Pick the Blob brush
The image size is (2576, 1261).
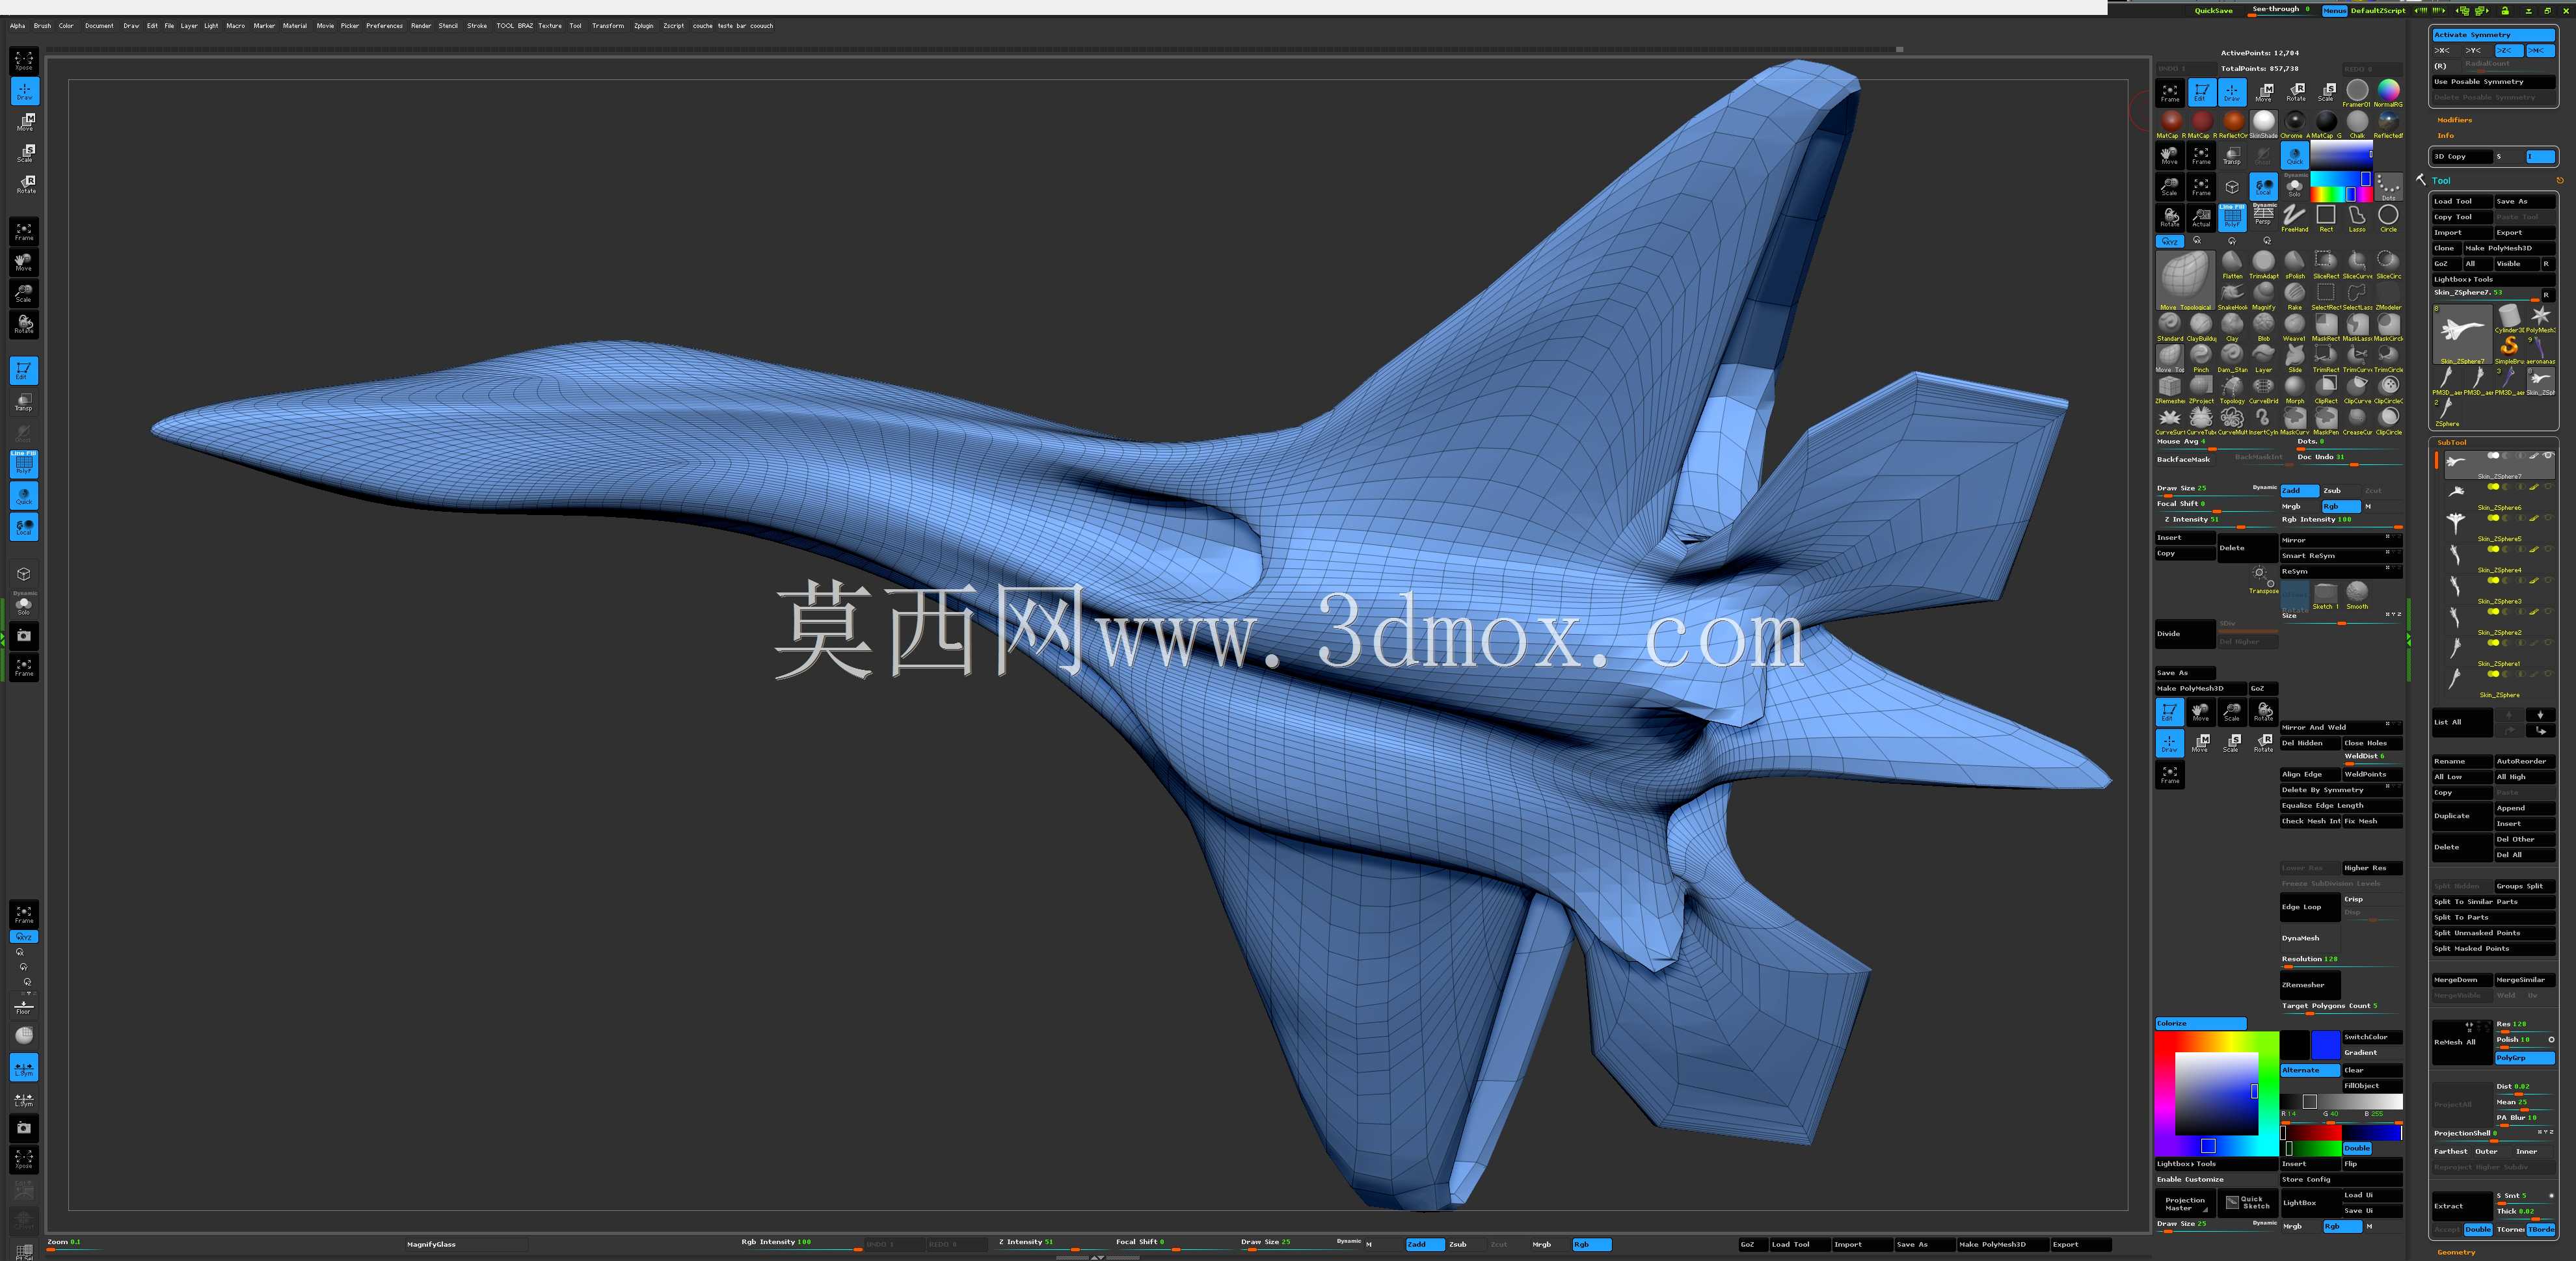2263,327
